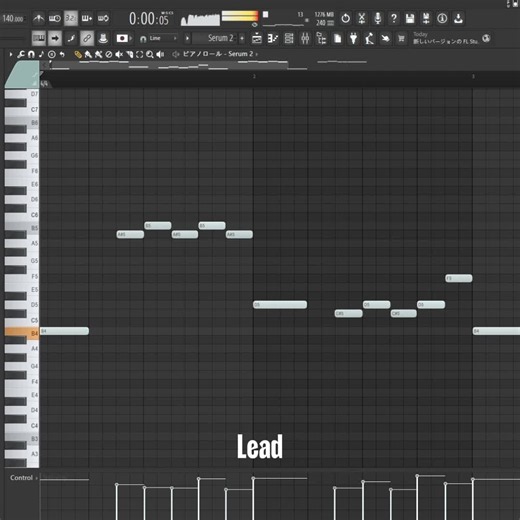
Task: Toggle overdub recording with keyboard plus icon
Action: click(87, 18)
